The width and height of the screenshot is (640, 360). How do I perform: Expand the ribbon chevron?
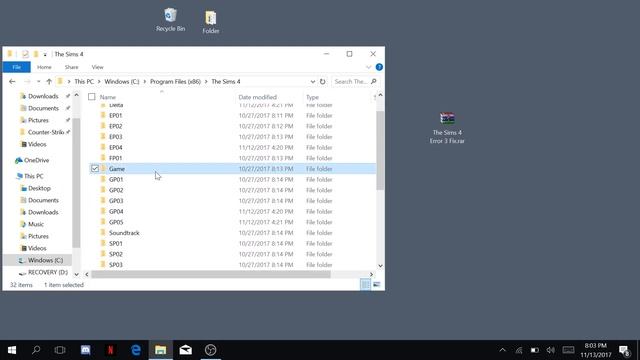[x=369, y=67]
